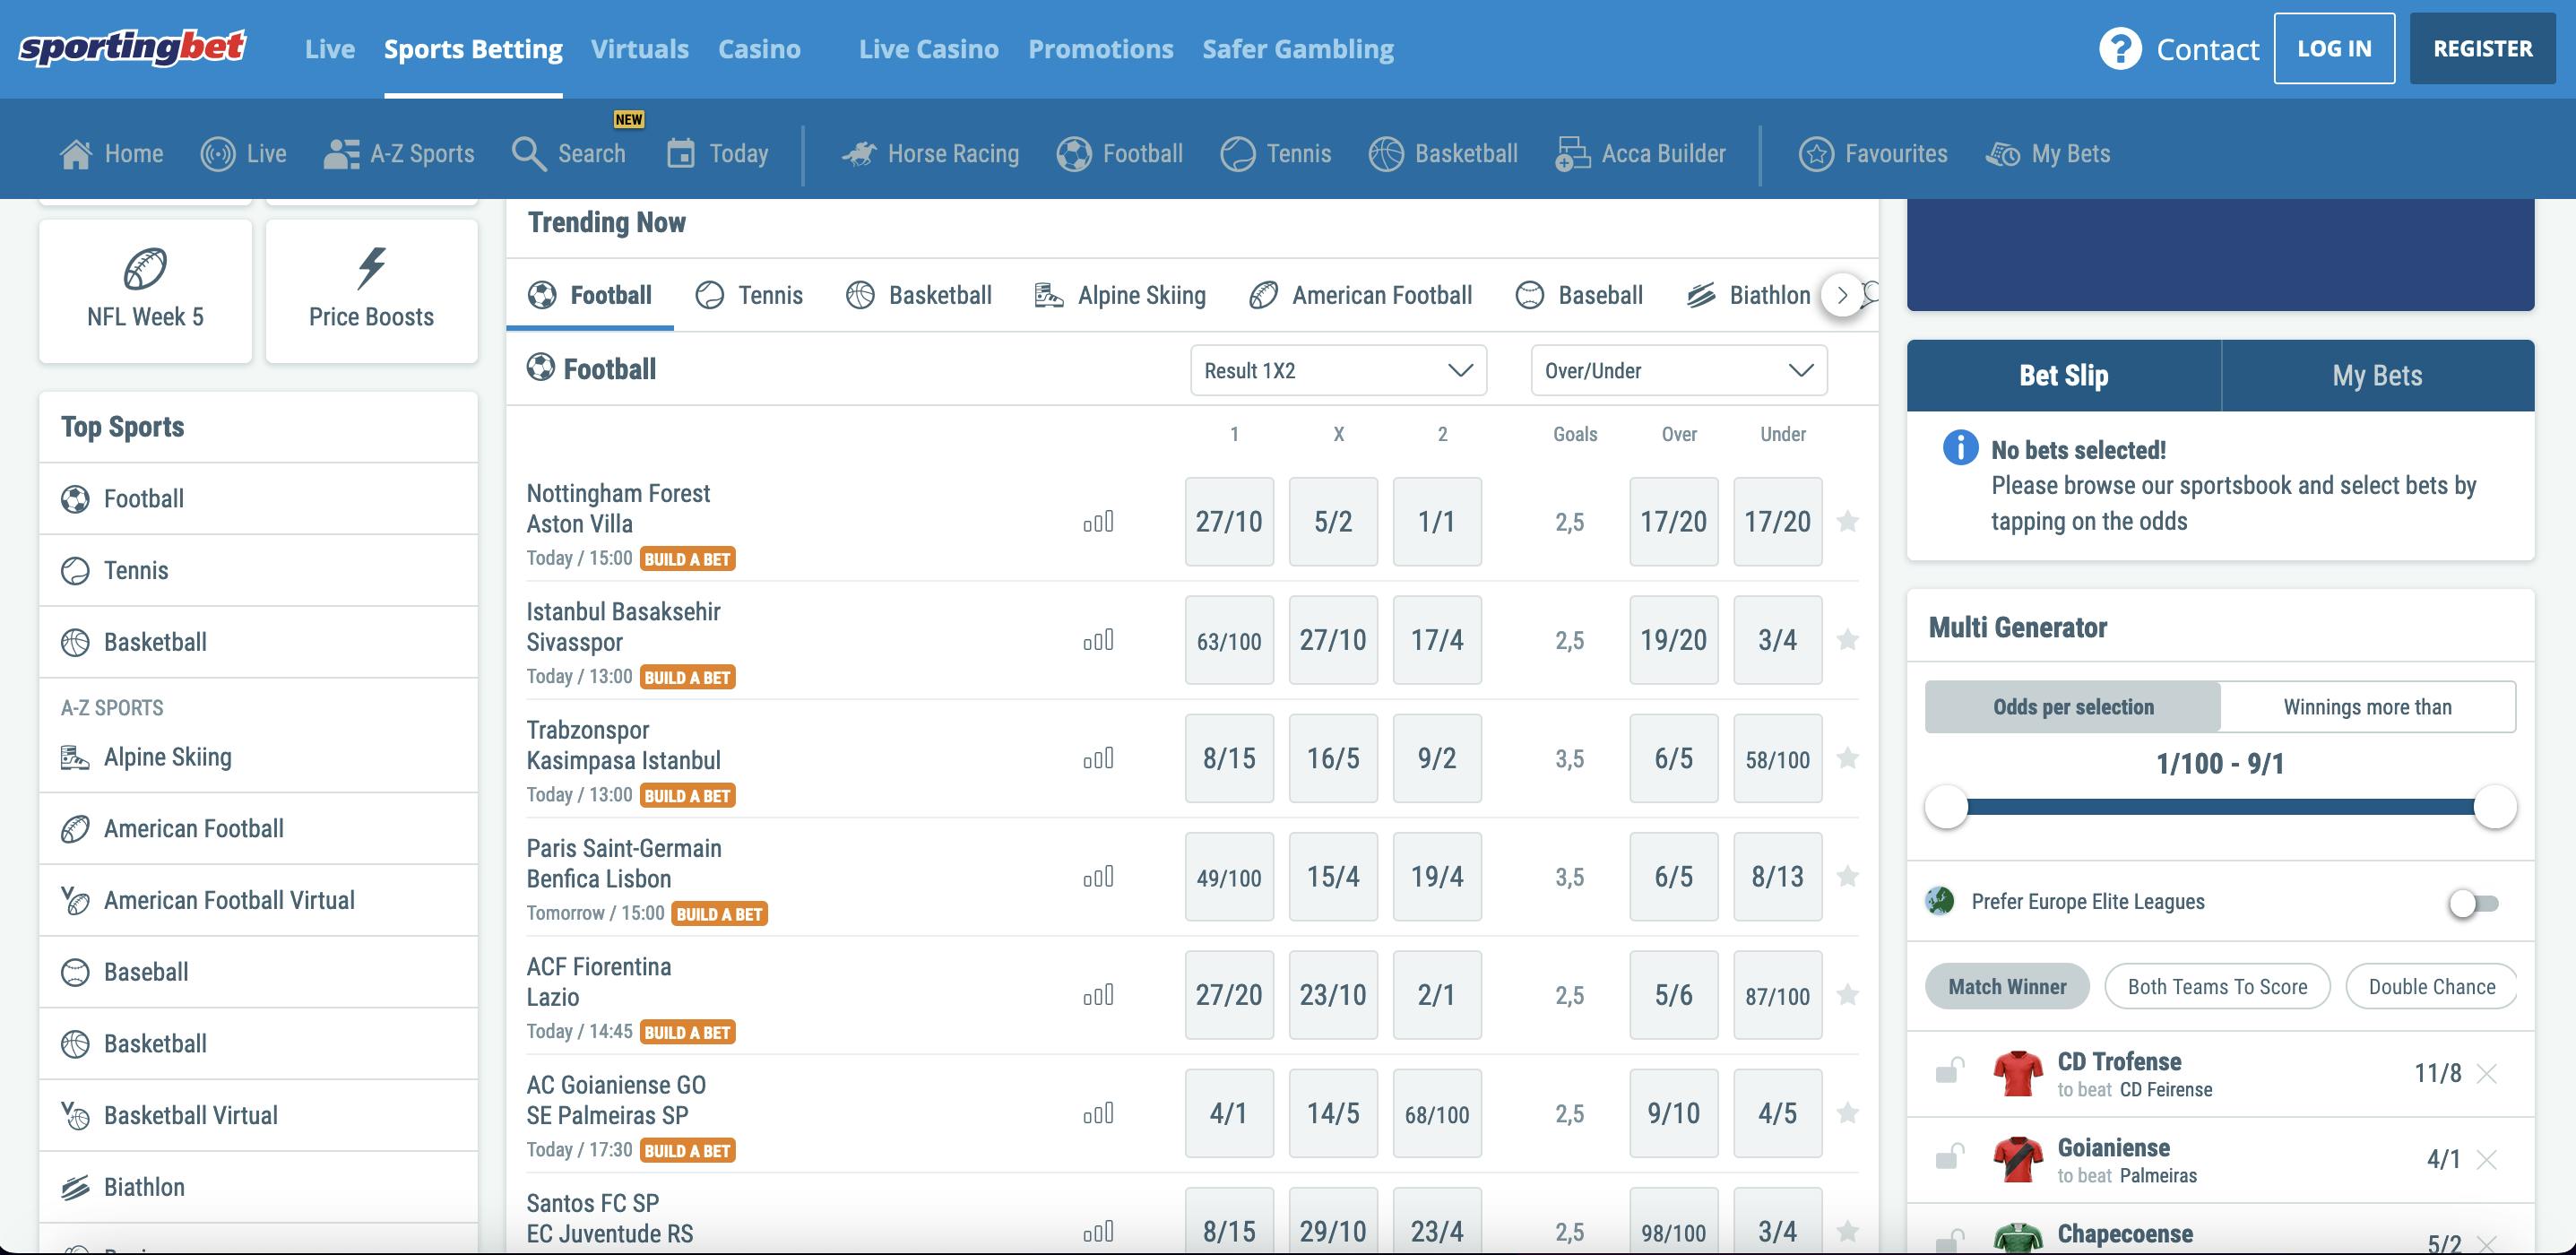
Task: Click the Favourites star icon in navigation
Action: (x=1816, y=154)
